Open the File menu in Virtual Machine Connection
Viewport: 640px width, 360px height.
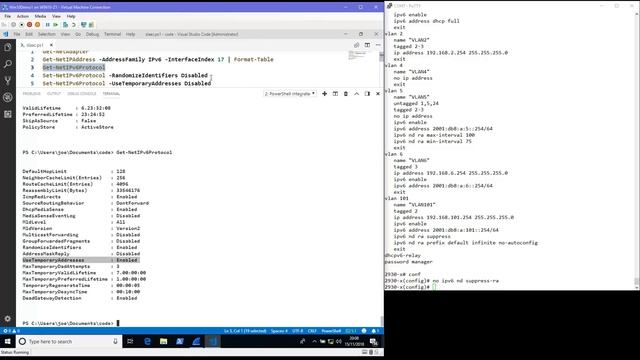click(x=8, y=16)
